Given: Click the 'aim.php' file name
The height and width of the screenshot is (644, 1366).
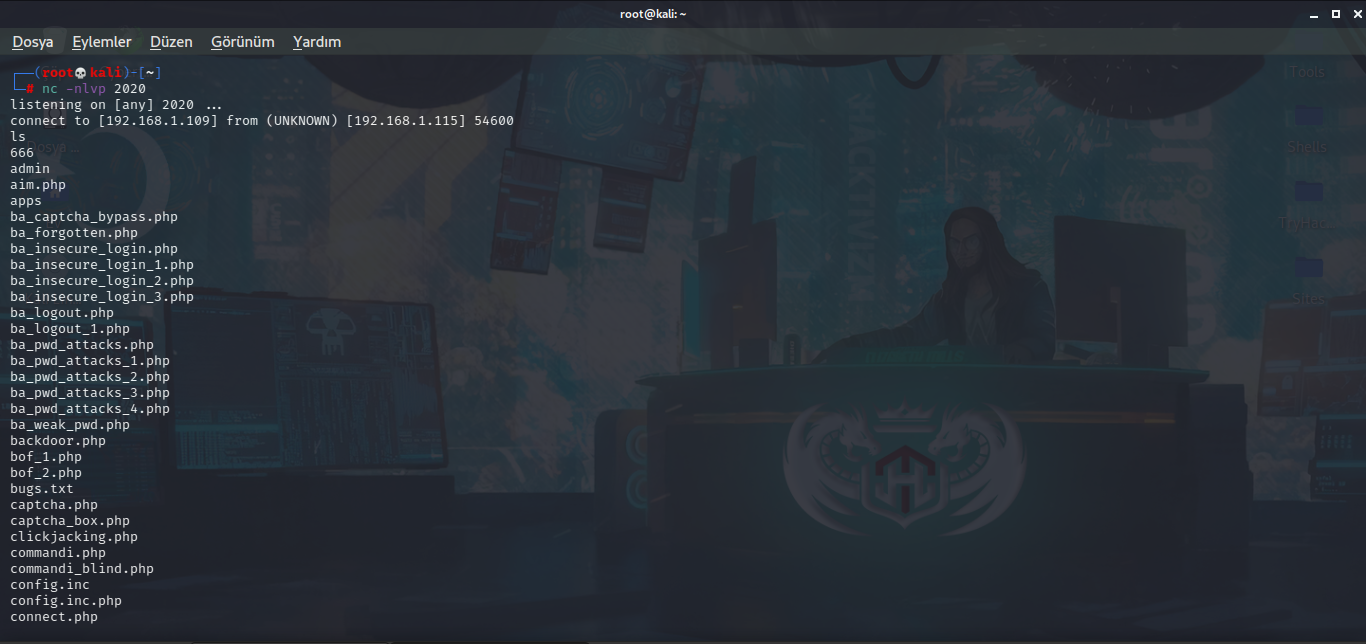Looking at the screenshot, I should [38, 185].
